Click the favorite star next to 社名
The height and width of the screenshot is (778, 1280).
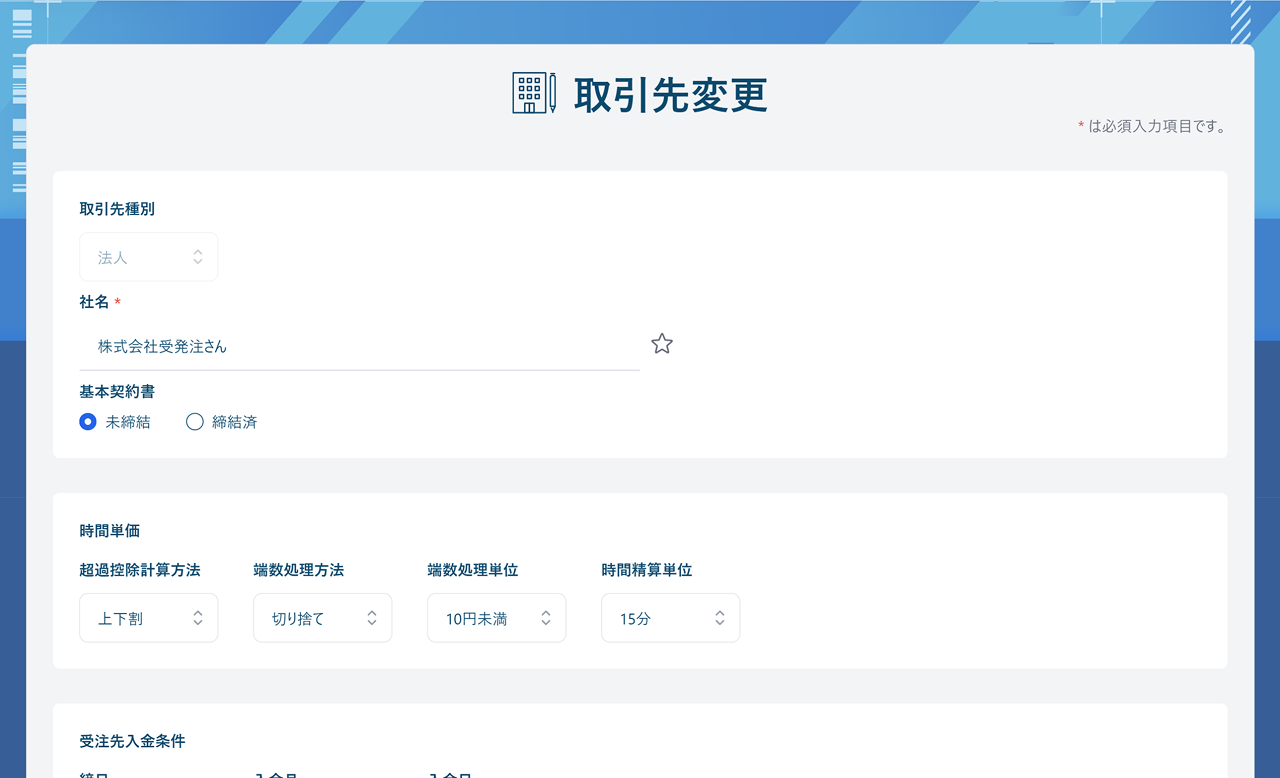click(662, 344)
